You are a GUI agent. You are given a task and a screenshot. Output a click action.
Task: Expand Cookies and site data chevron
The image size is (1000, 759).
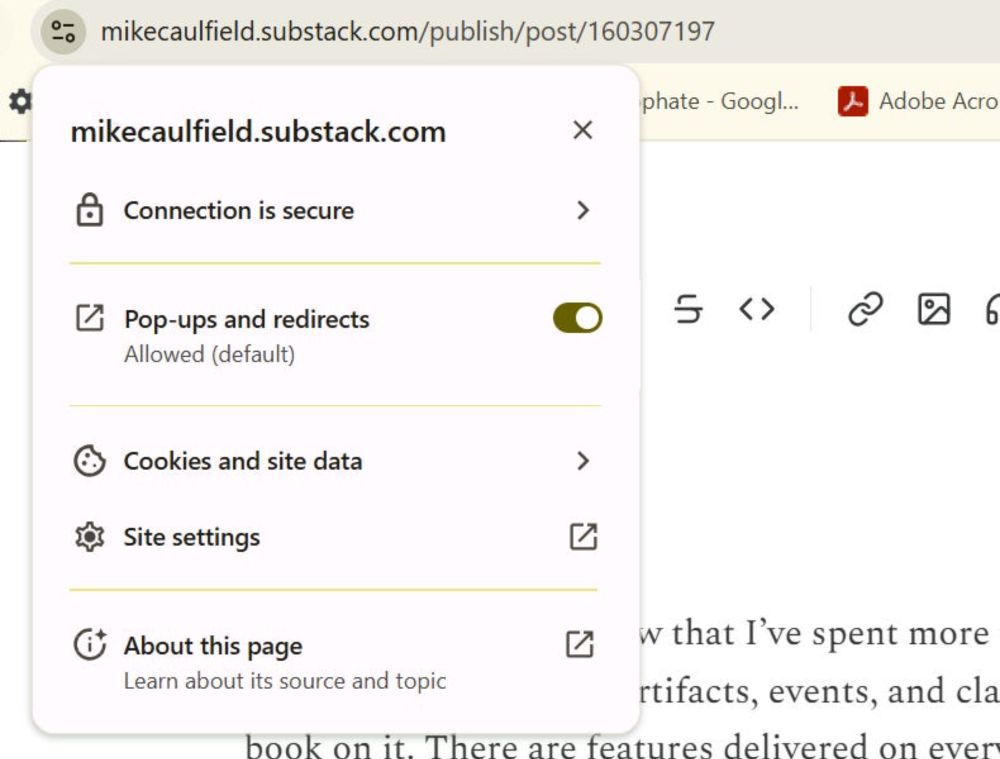(583, 461)
